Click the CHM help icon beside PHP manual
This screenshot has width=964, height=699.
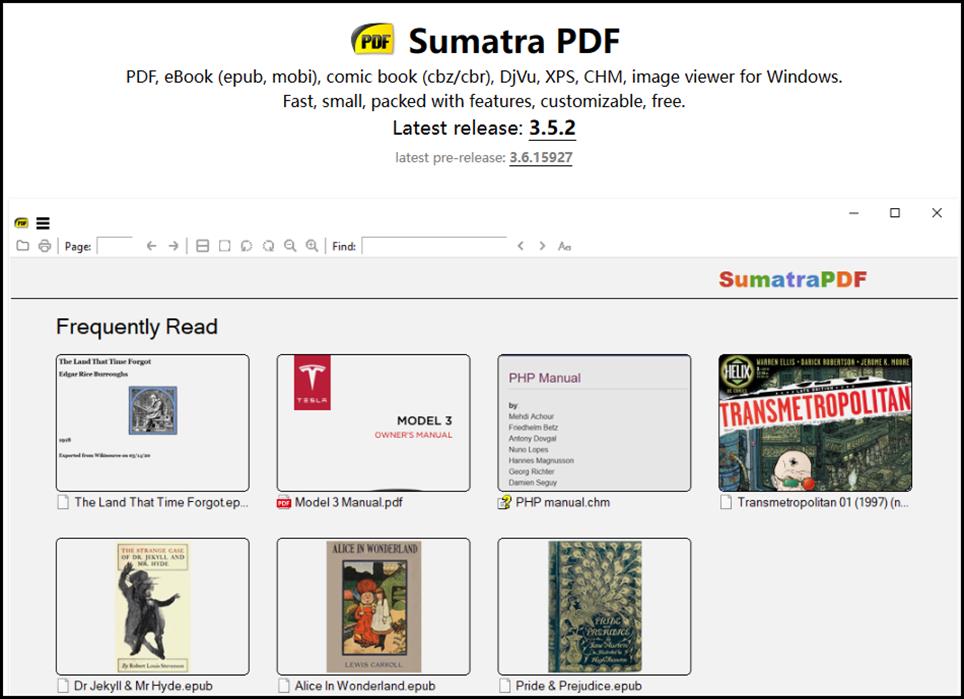point(504,502)
